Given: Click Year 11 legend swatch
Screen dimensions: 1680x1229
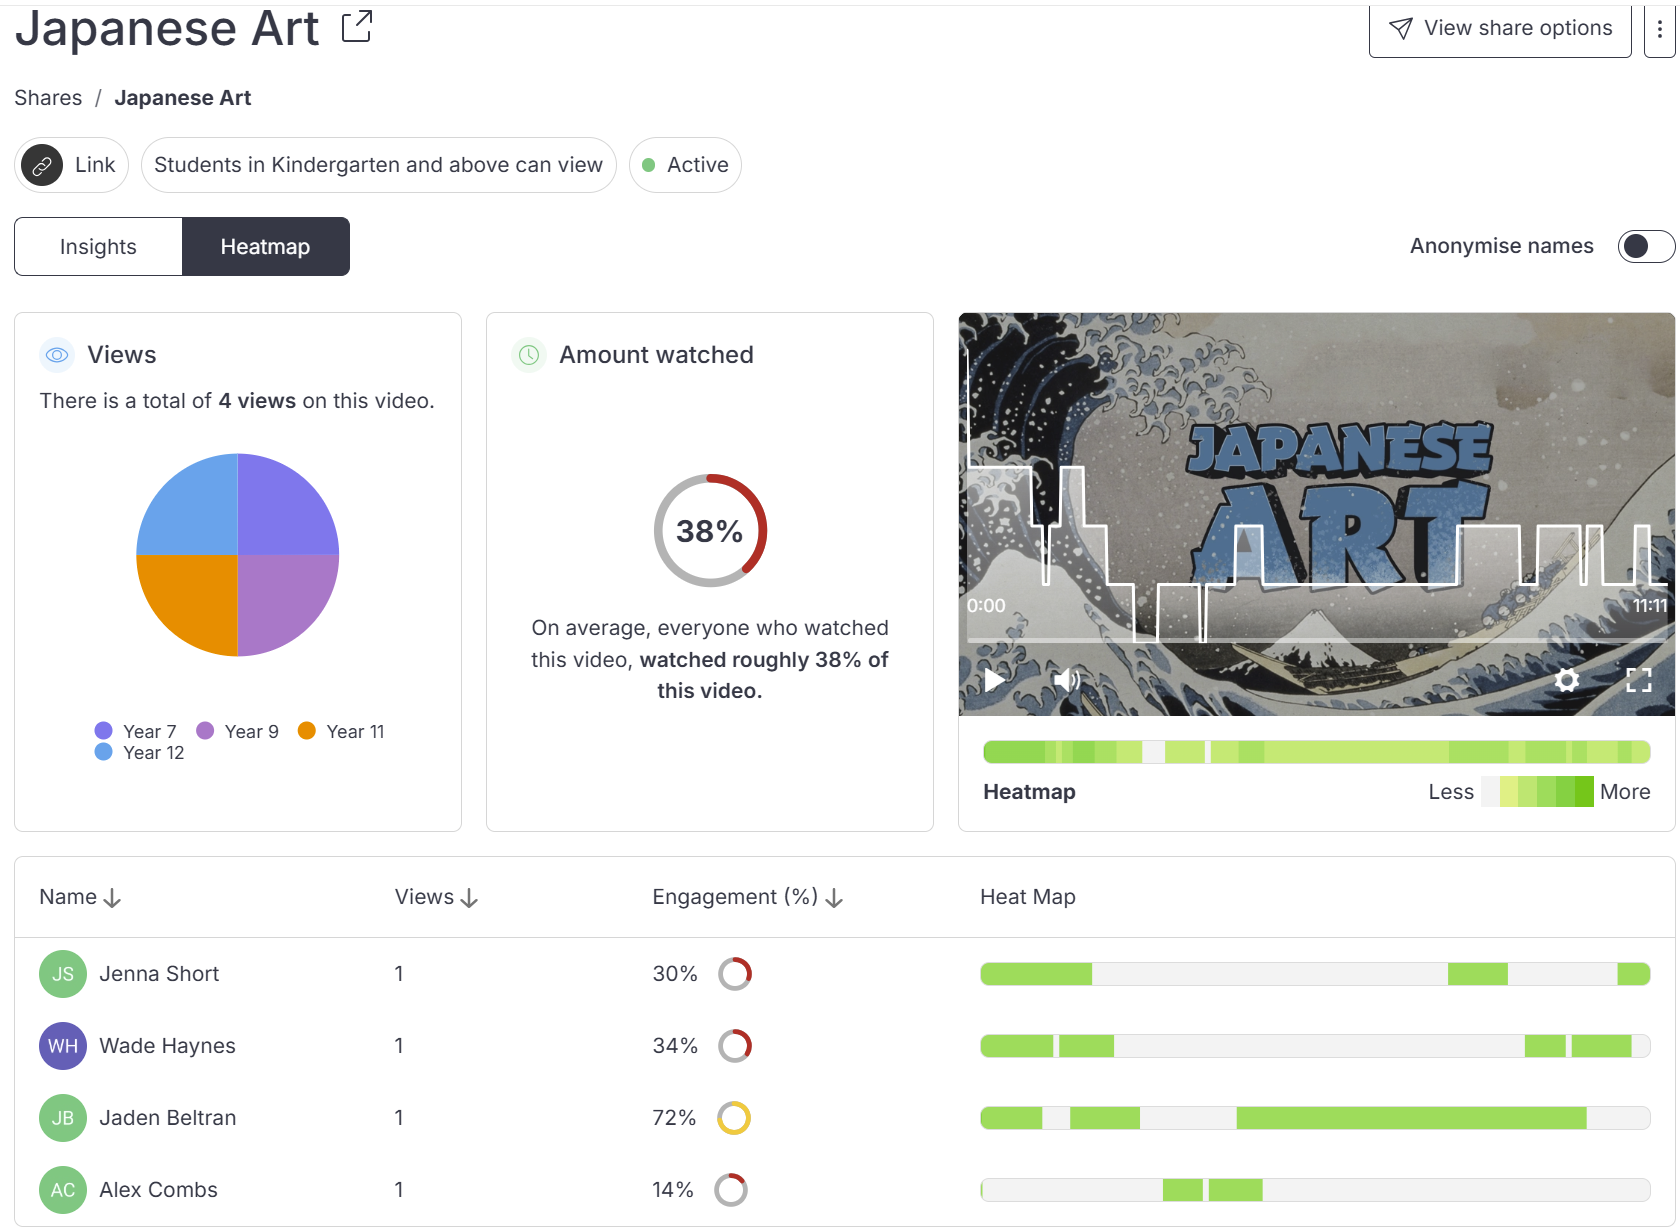Looking at the screenshot, I should pyautogui.click(x=307, y=731).
